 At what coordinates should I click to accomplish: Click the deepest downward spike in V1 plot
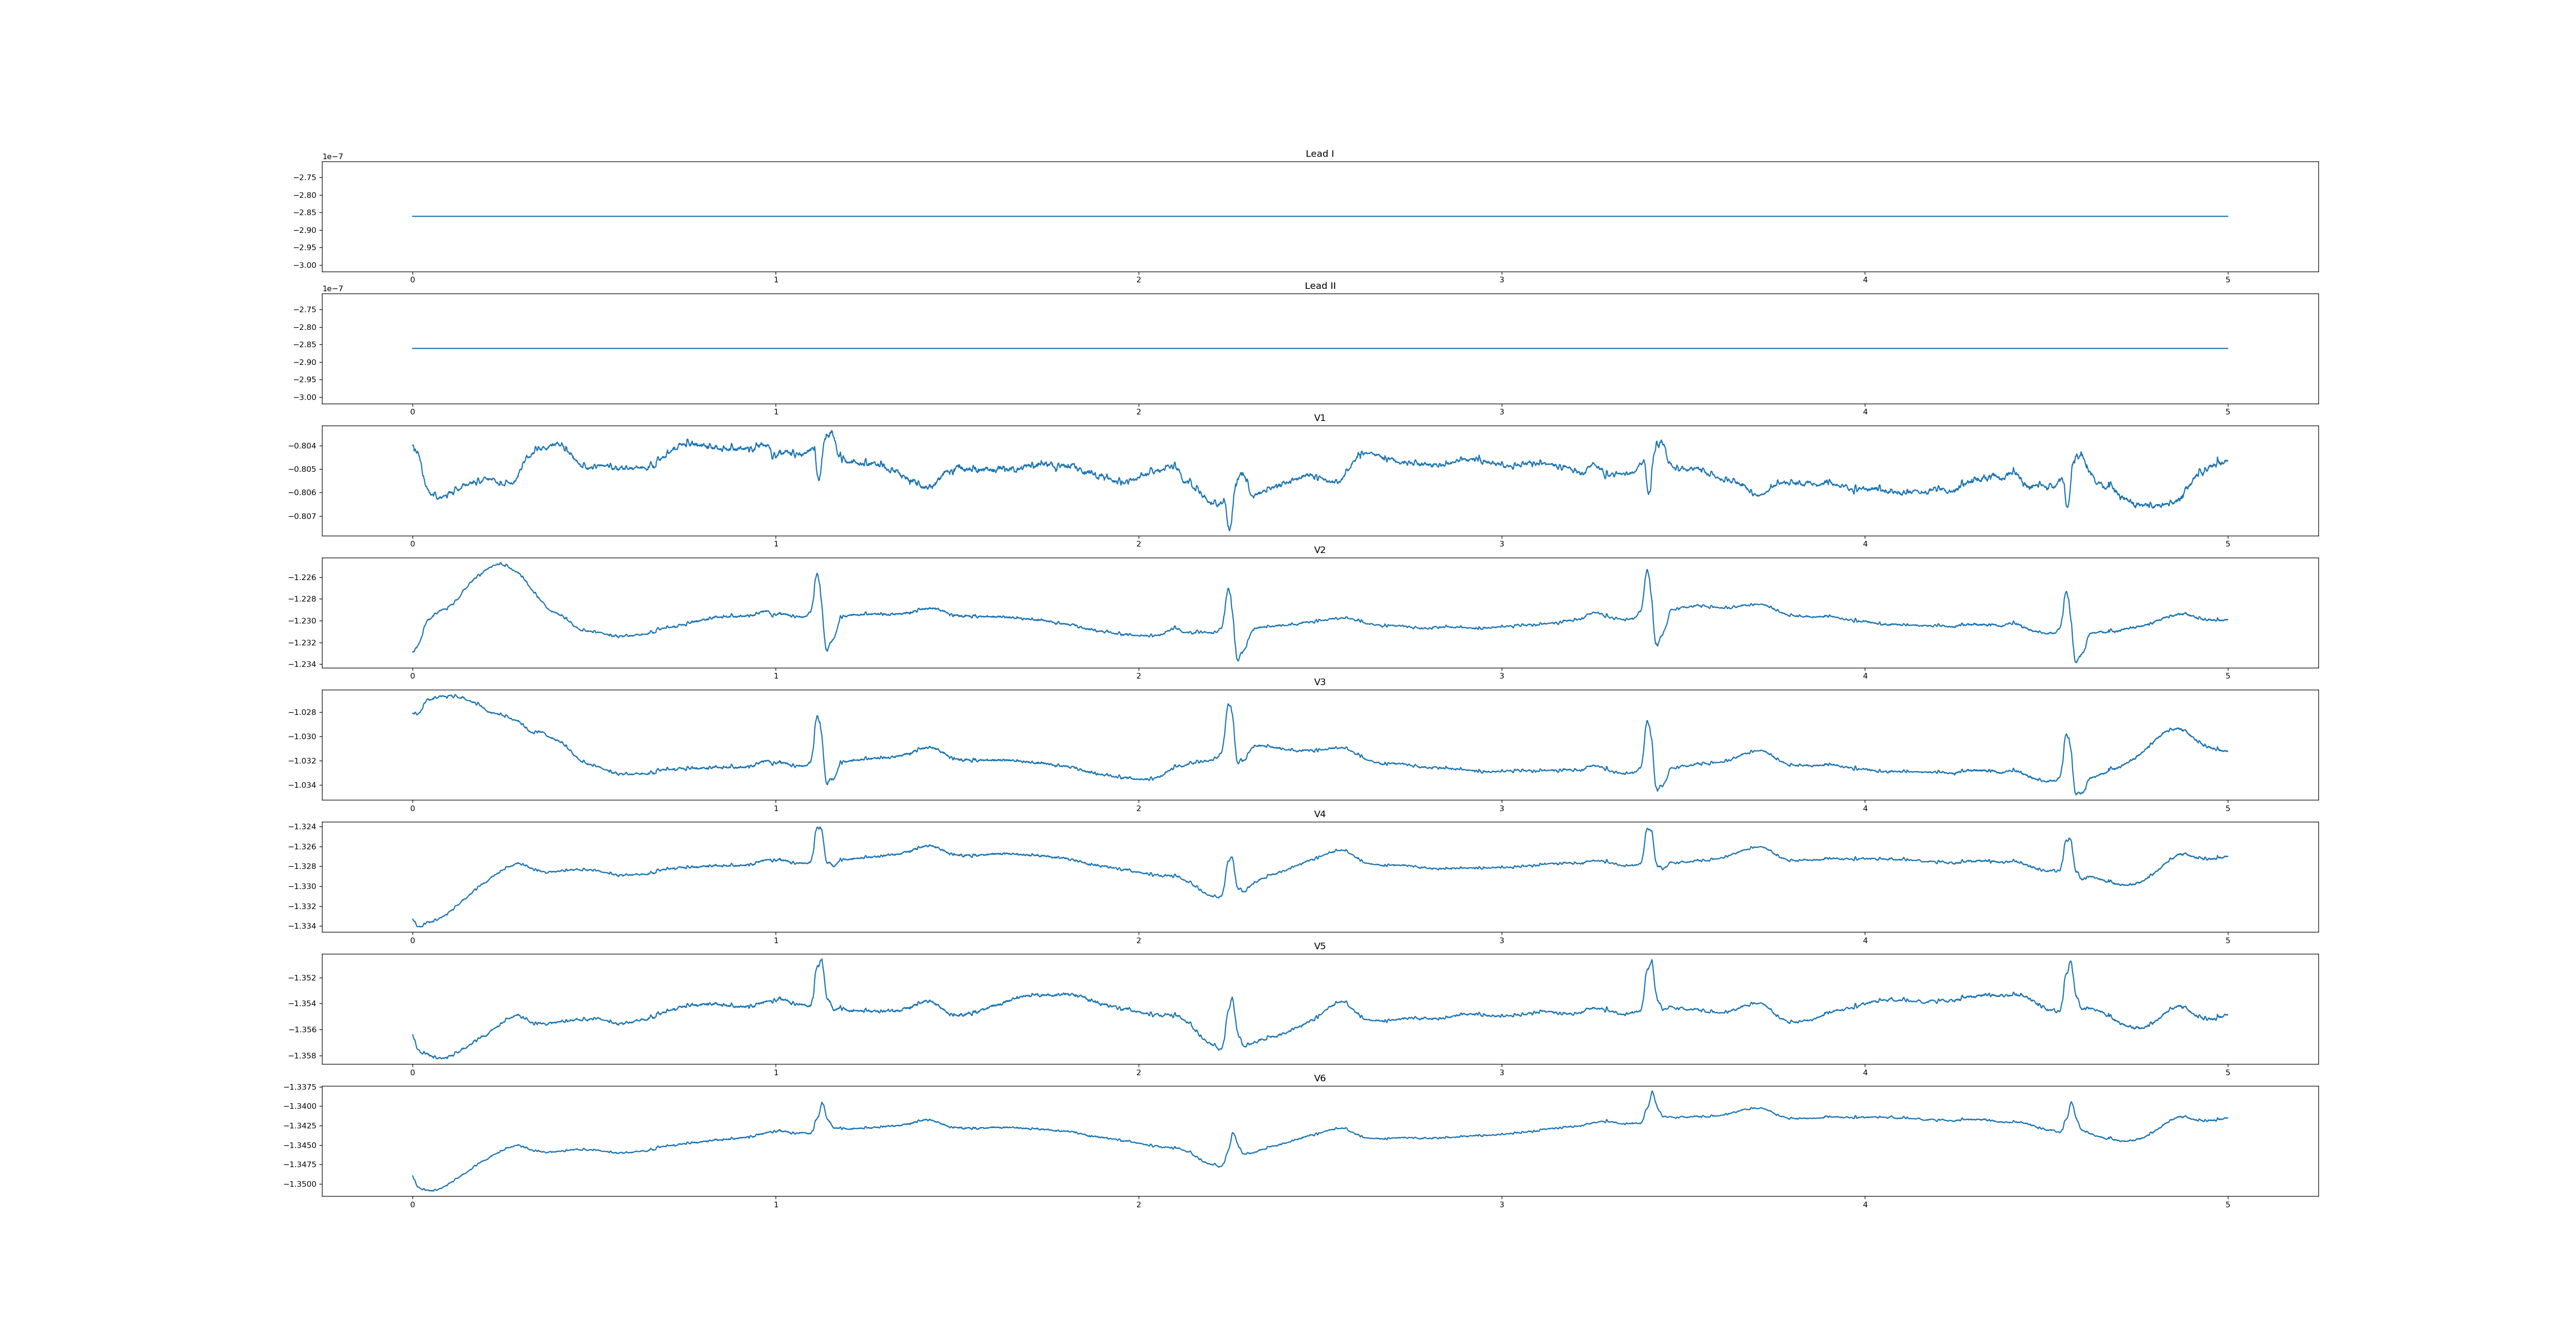(x=1229, y=529)
